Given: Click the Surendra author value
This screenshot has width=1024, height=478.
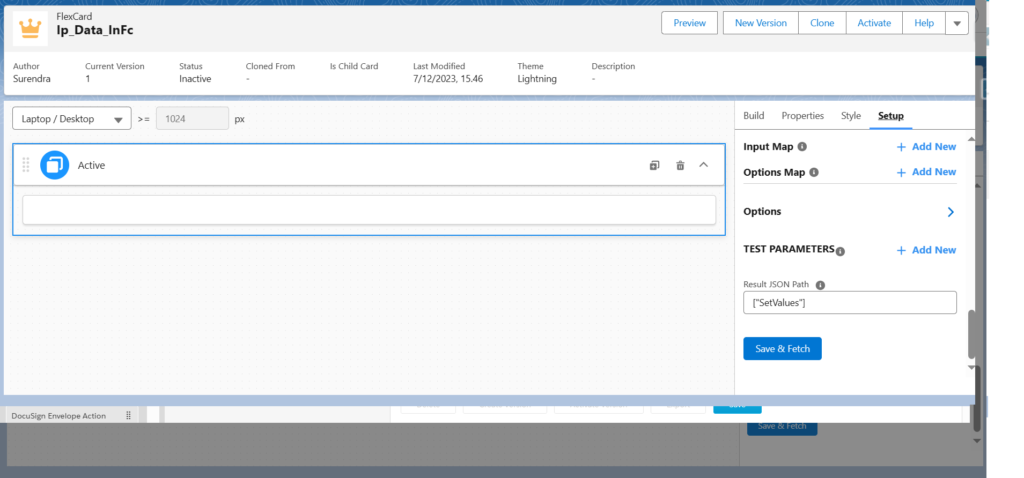Looking at the screenshot, I should (x=31, y=79).
